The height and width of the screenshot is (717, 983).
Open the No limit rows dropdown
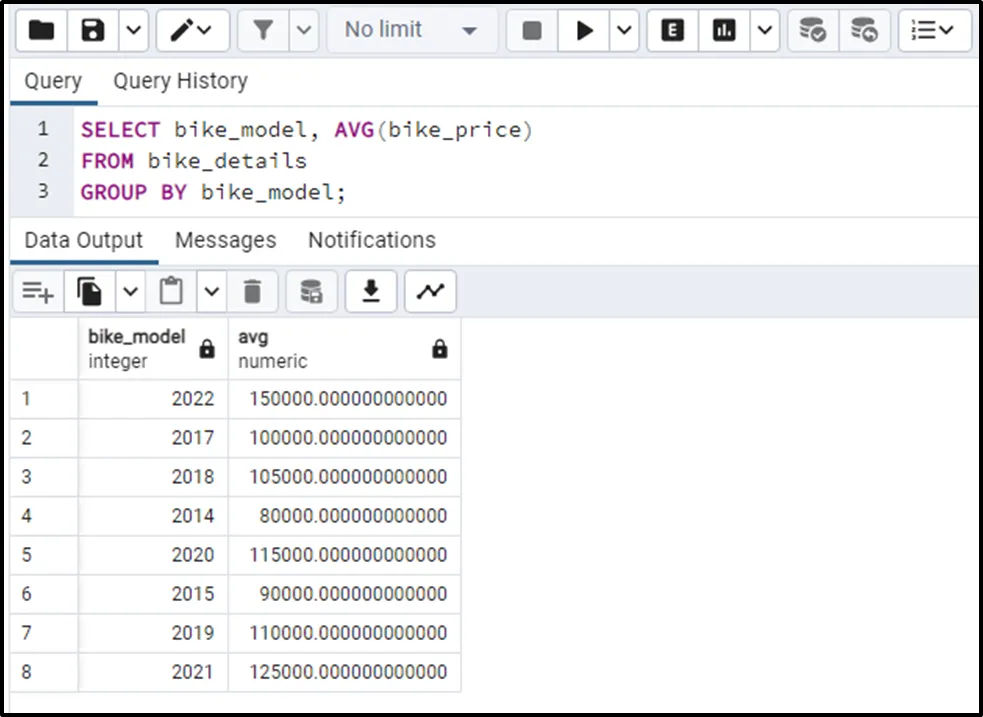(x=411, y=31)
